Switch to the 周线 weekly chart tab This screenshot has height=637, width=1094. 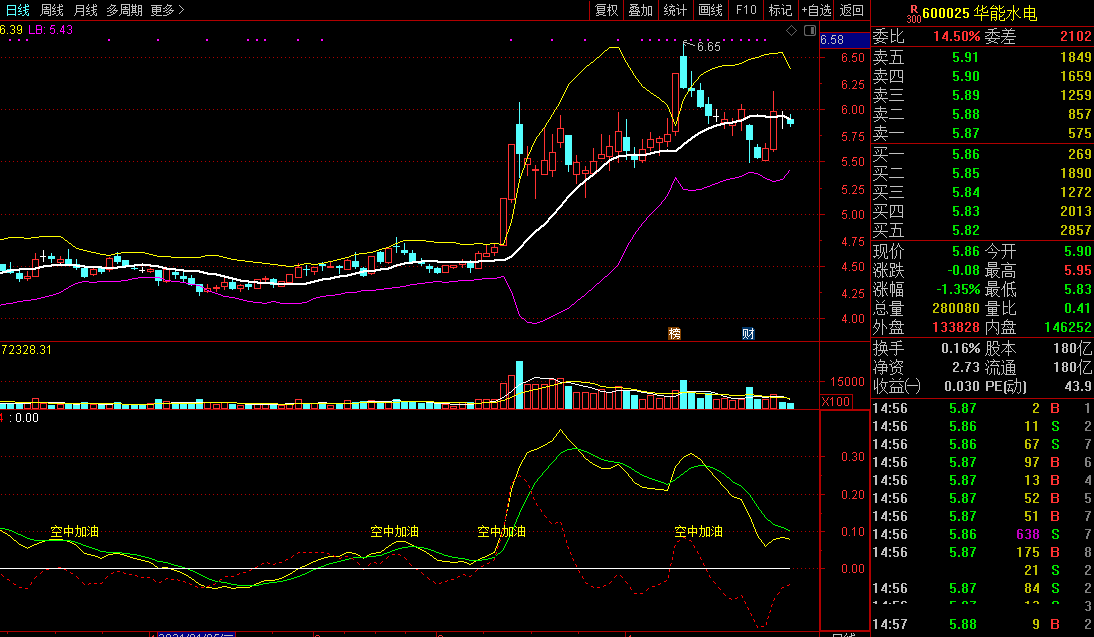point(52,10)
